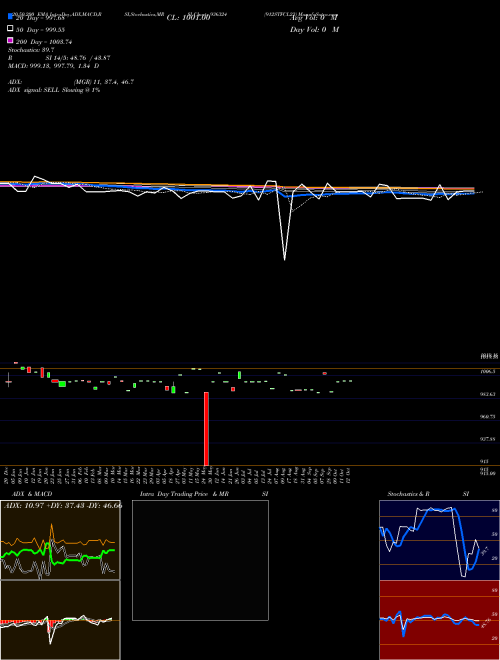
Task: Click the empty intraday trading price panel
Action: 200,560
